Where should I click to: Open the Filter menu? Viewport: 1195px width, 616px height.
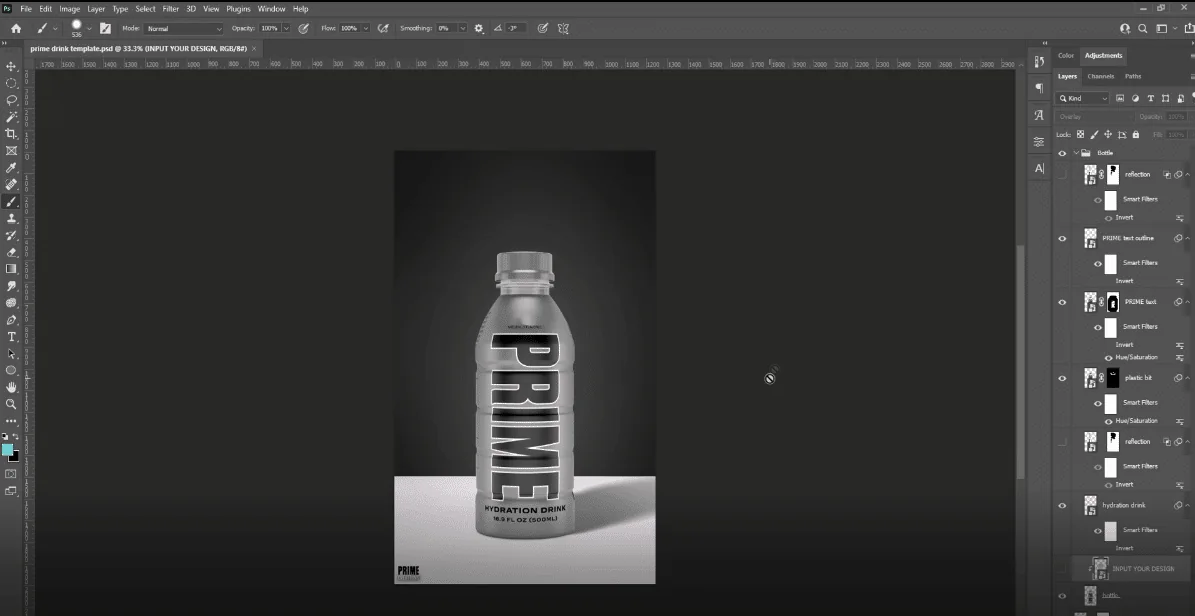coord(171,9)
